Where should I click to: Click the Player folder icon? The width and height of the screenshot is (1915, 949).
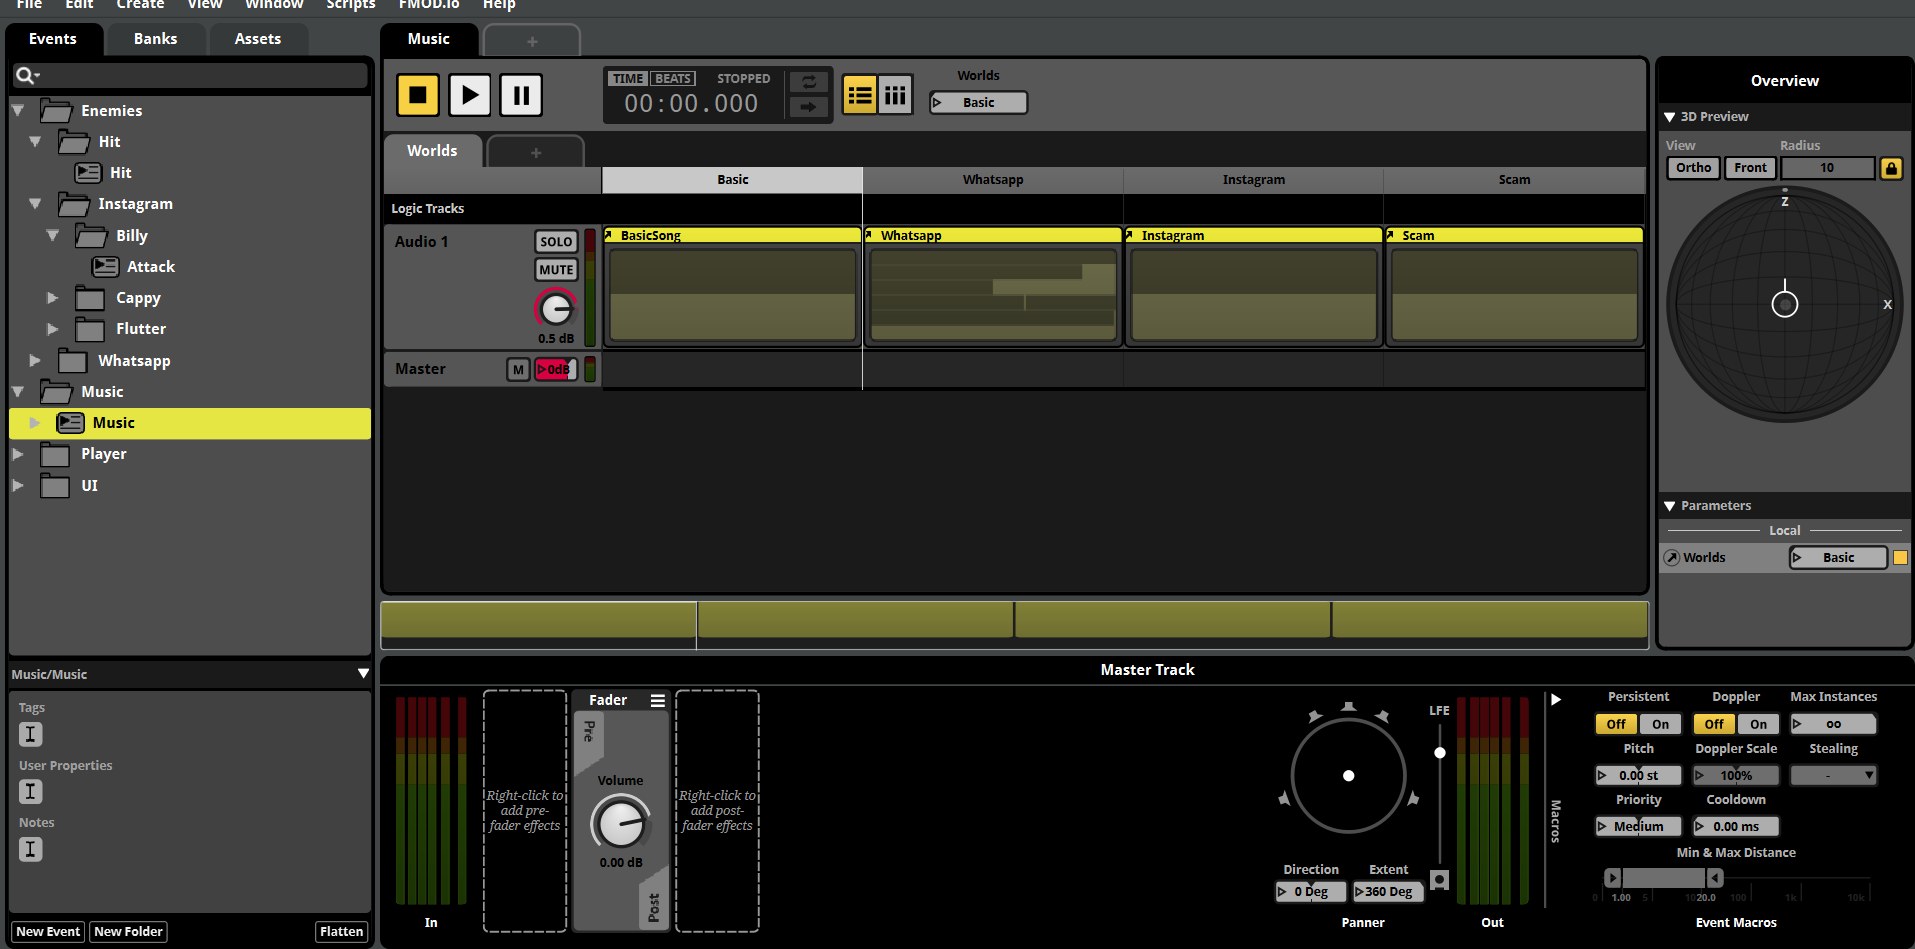coord(55,455)
